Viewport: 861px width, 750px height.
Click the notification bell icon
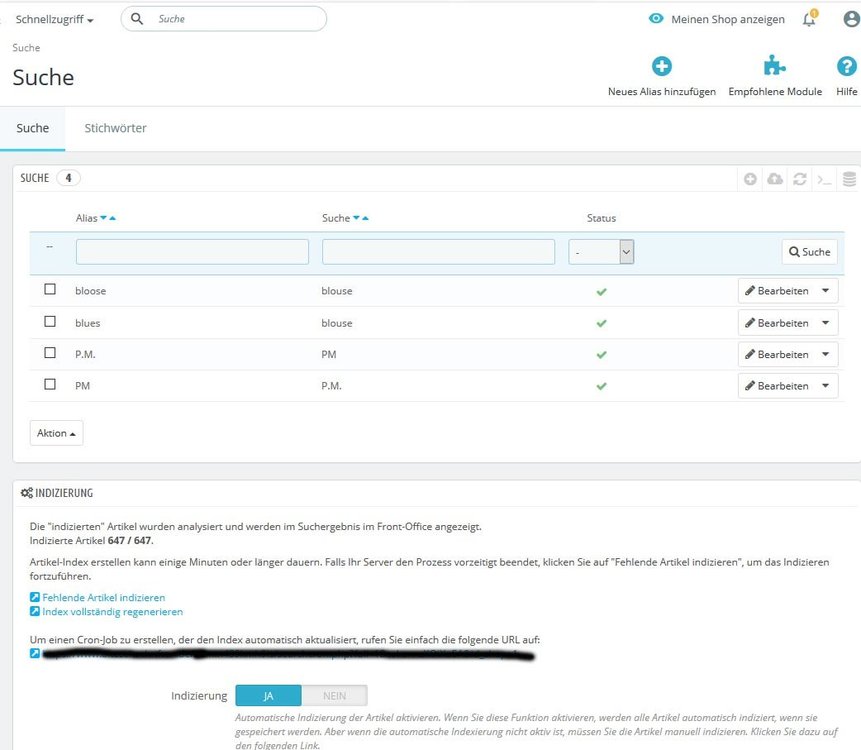(x=809, y=19)
